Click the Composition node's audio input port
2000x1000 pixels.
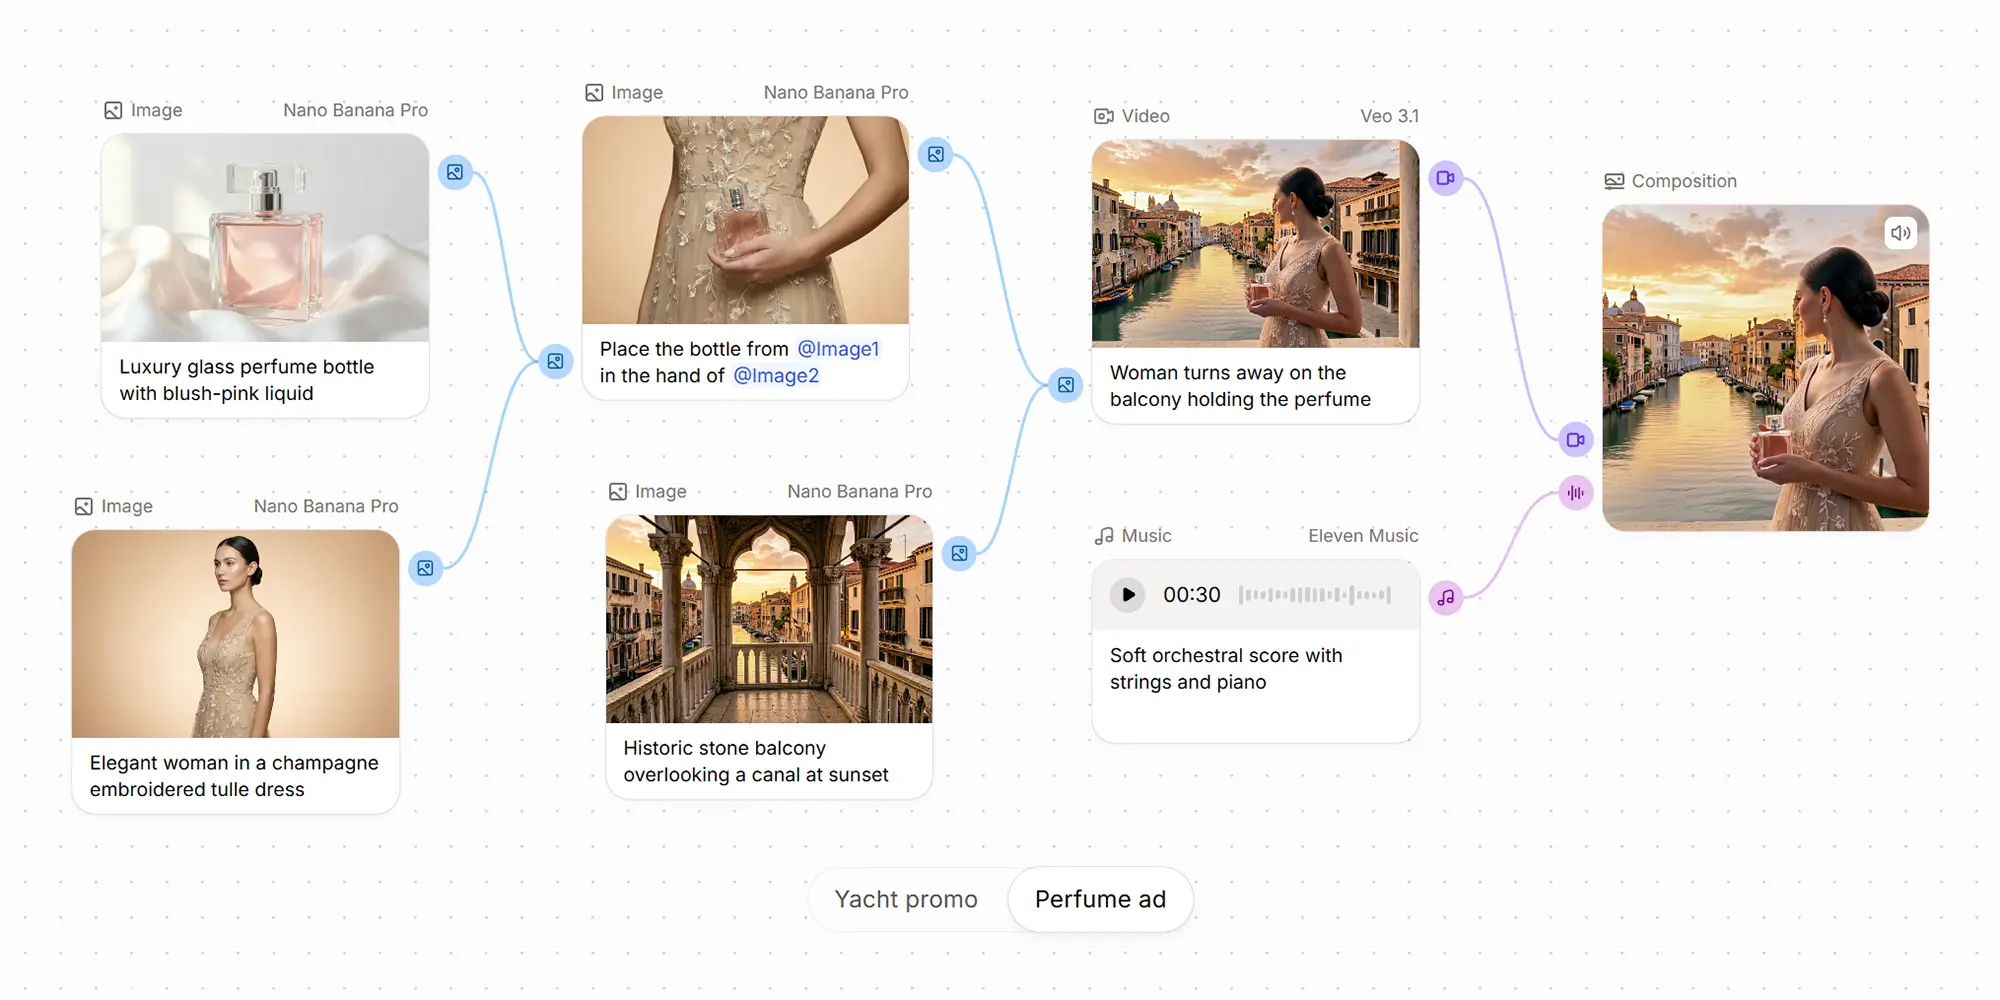coord(1576,493)
